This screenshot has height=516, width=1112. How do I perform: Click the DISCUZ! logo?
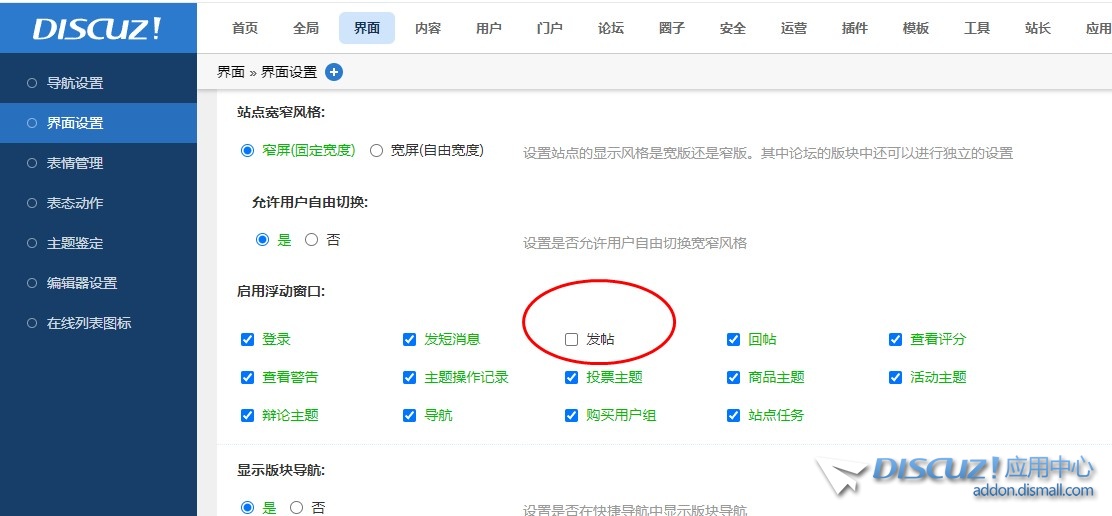coord(98,28)
